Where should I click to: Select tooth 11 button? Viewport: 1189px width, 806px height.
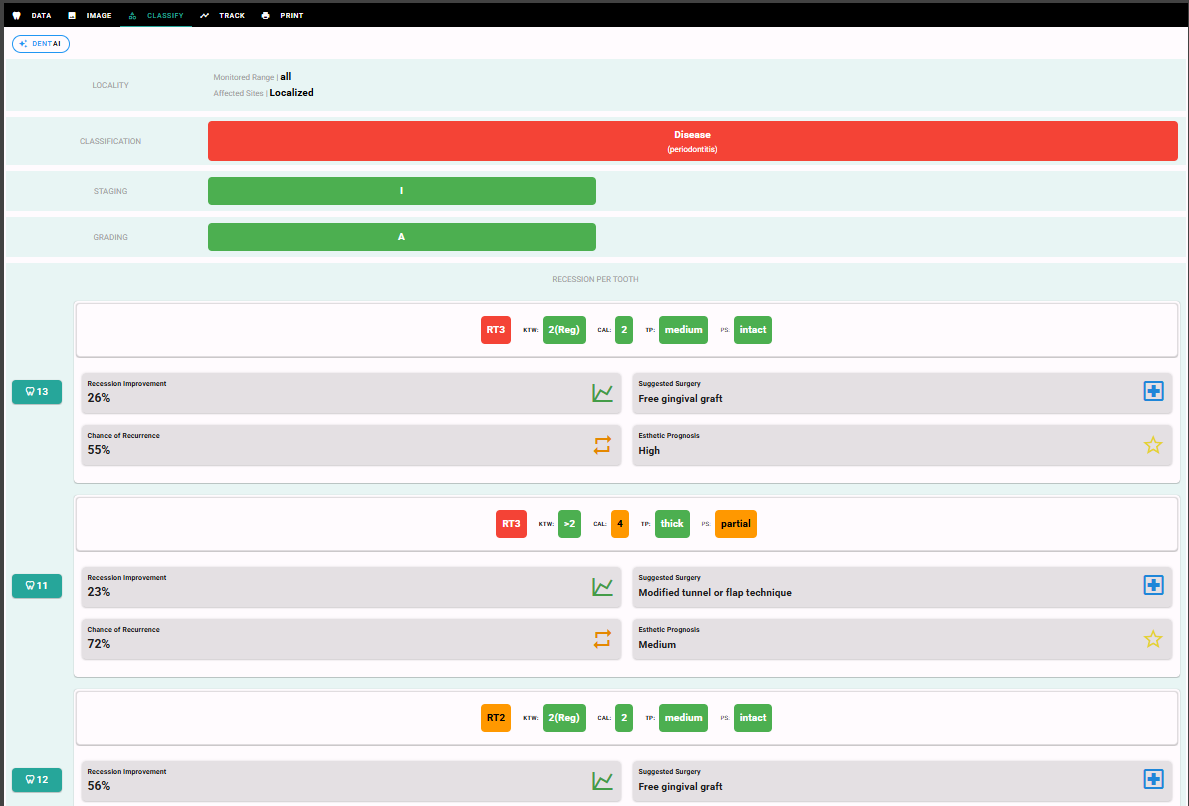tap(37, 586)
